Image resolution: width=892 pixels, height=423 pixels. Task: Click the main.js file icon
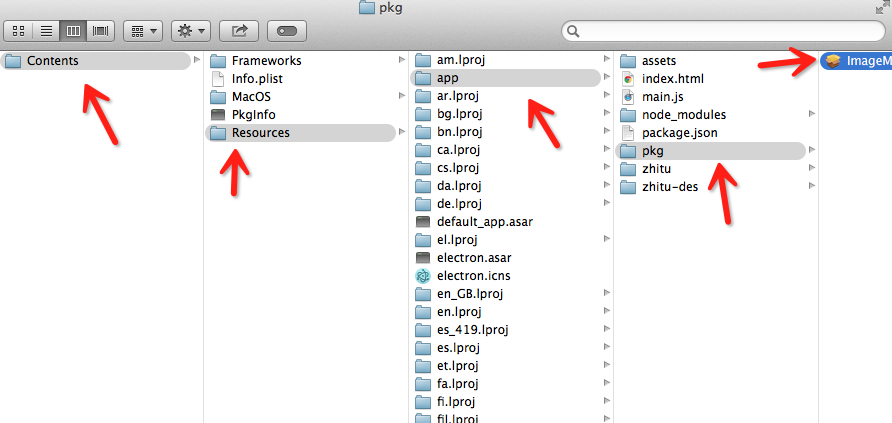[x=627, y=97]
